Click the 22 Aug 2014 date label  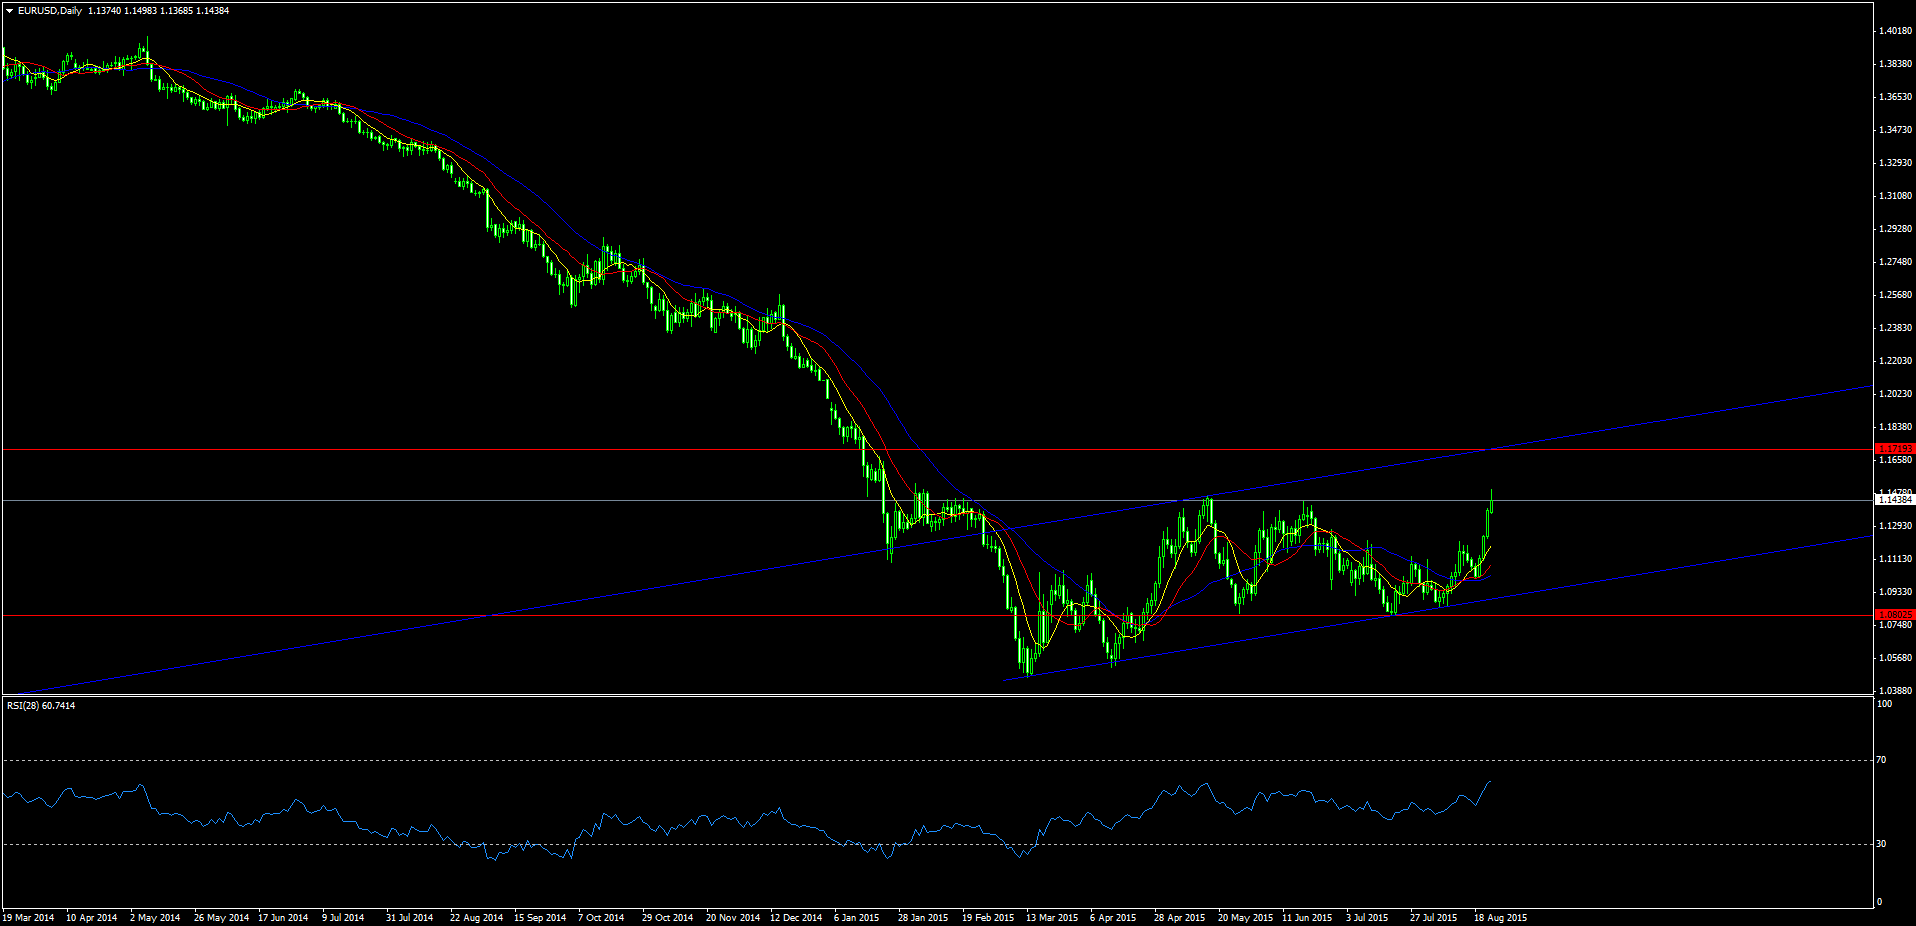[x=476, y=918]
